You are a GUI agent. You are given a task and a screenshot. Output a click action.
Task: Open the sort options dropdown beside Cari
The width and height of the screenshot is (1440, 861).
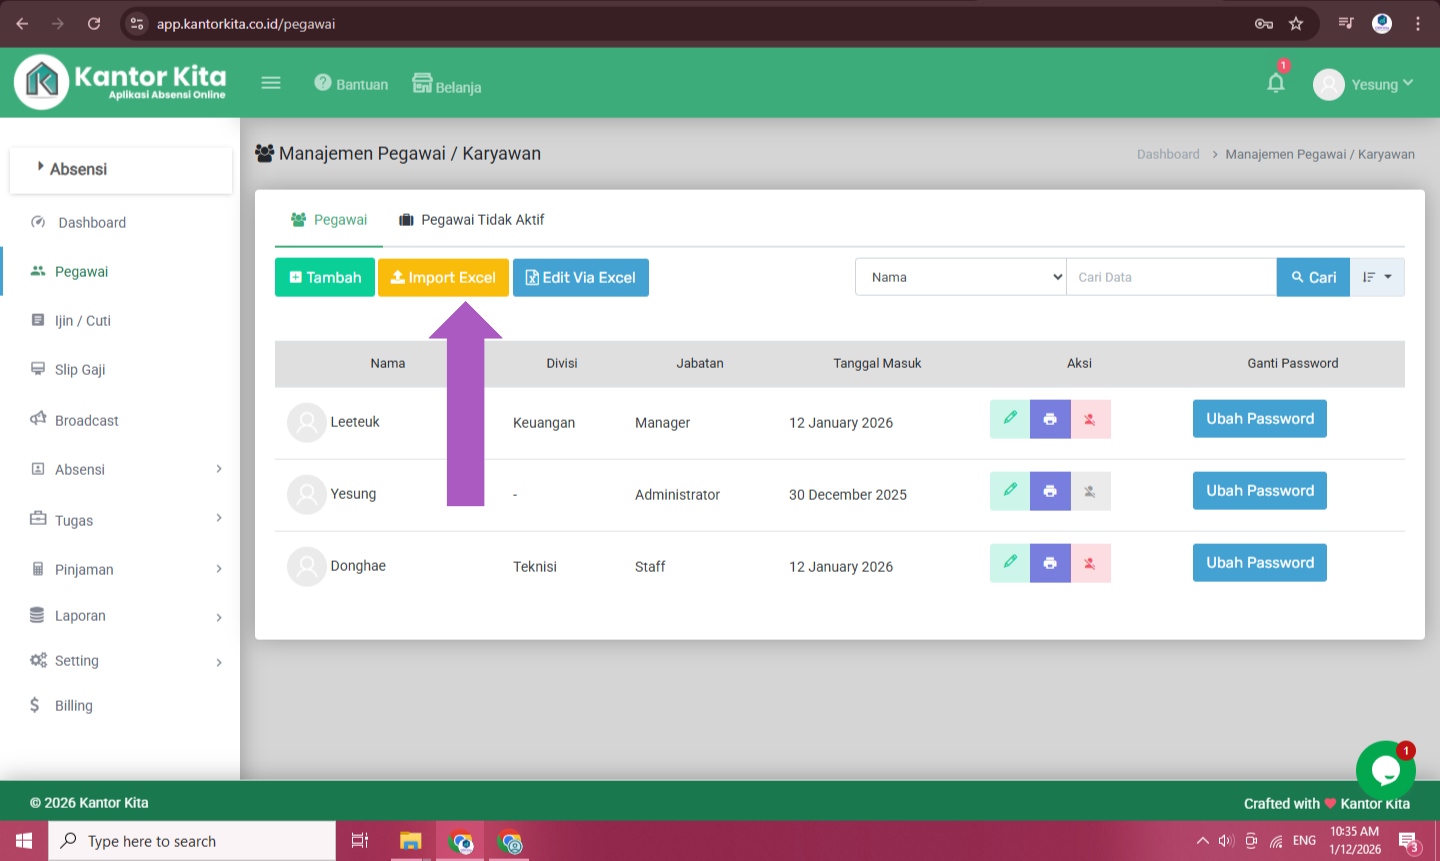tap(1377, 277)
